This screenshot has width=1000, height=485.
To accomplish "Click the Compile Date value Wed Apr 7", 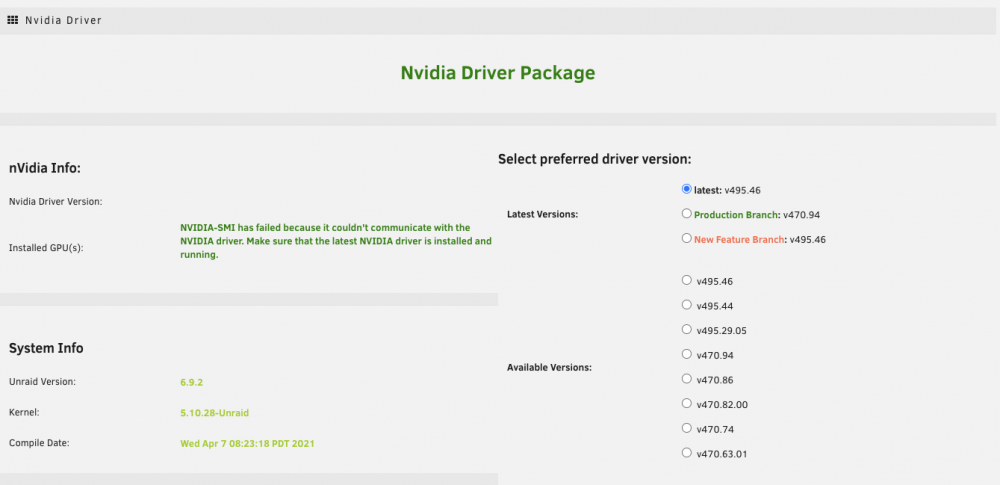I will 247,443.
